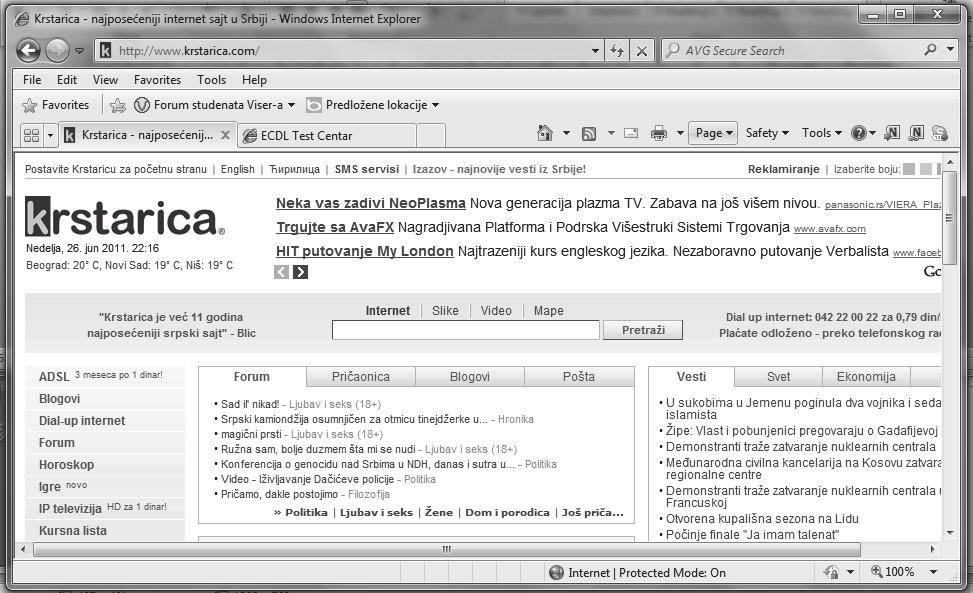This screenshot has height=593, width=973.
Task: Click the Read Mail envelope icon
Action: point(631,133)
